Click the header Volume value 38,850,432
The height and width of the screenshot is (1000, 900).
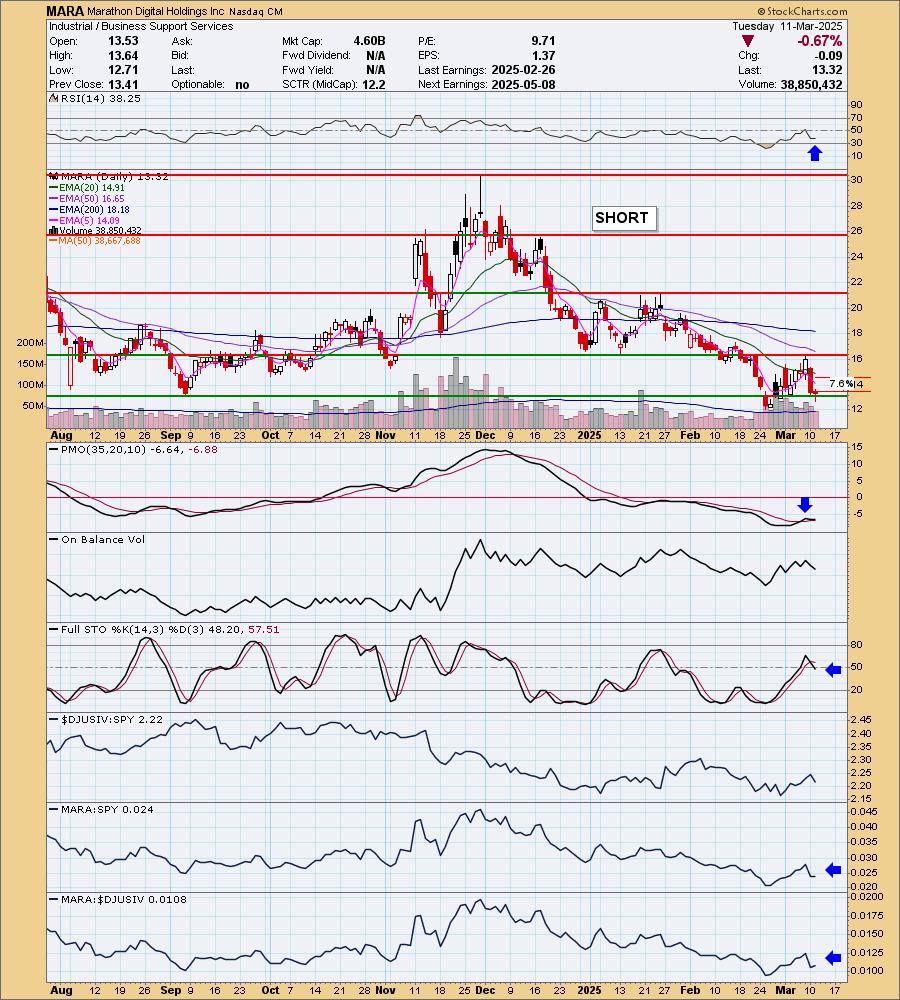(x=811, y=85)
